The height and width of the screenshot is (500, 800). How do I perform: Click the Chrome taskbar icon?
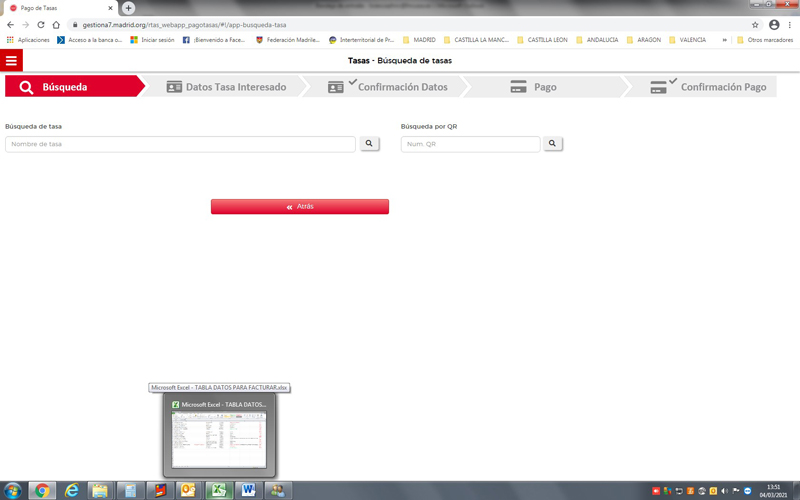pyautogui.click(x=42, y=491)
